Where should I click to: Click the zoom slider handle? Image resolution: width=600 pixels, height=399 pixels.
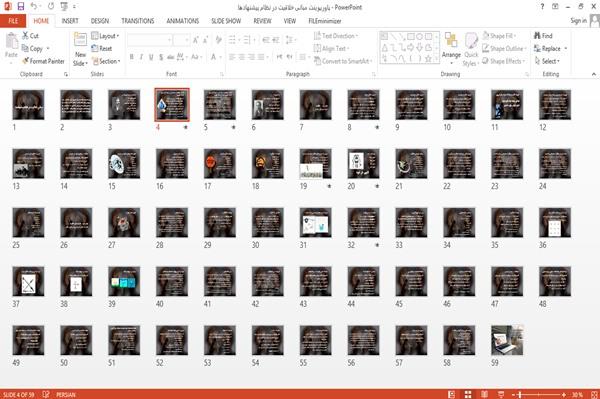[520, 394]
